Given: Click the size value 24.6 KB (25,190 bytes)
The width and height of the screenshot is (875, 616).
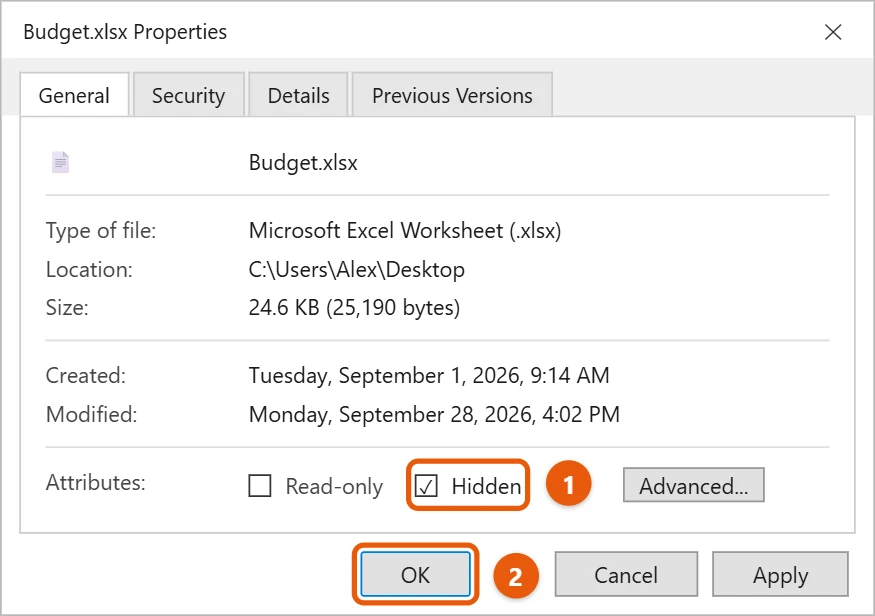Looking at the screenshot, I should point(354,307).
